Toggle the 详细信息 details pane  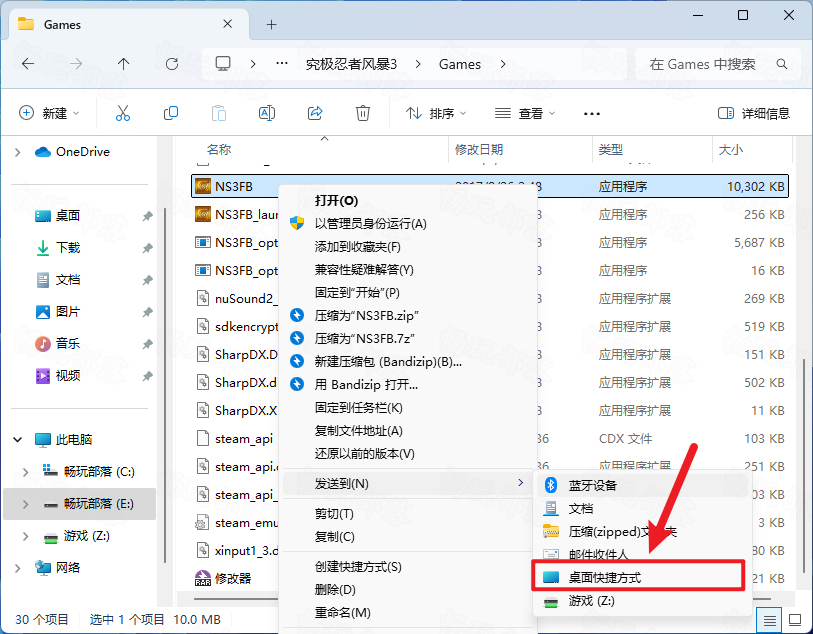(754, 113)
